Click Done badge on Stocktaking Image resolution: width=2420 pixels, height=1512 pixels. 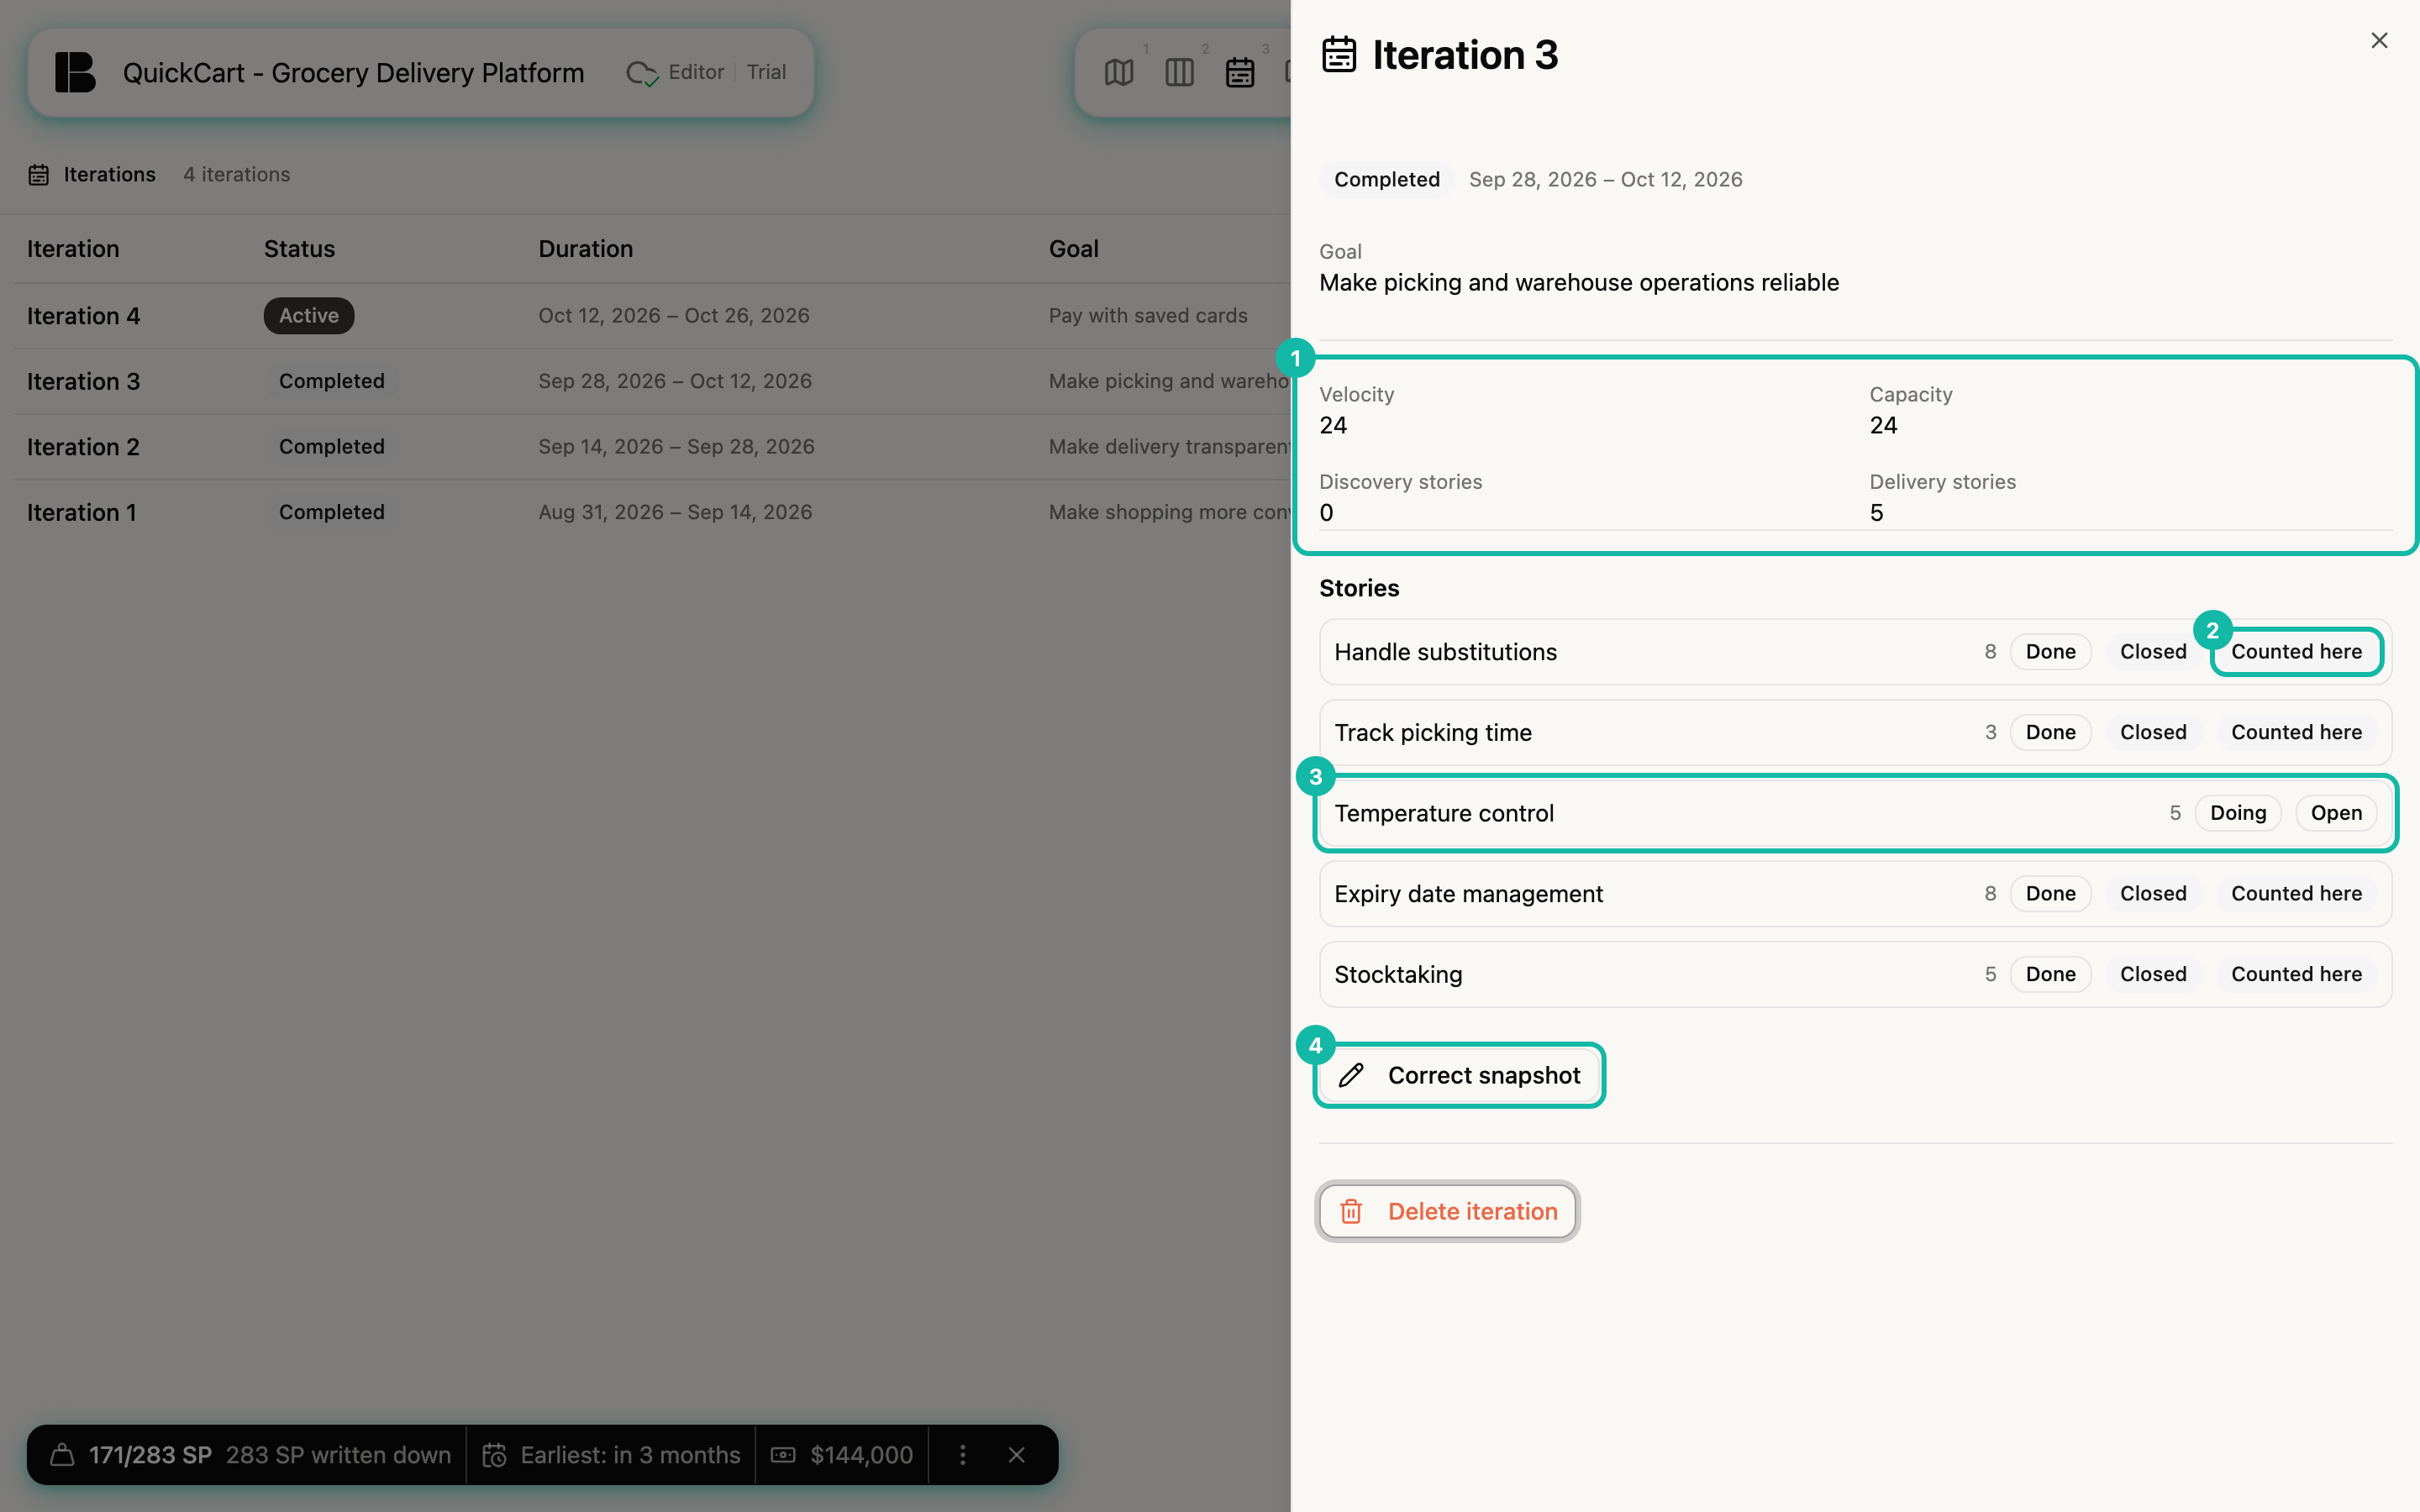click(x=2050, y=974)
